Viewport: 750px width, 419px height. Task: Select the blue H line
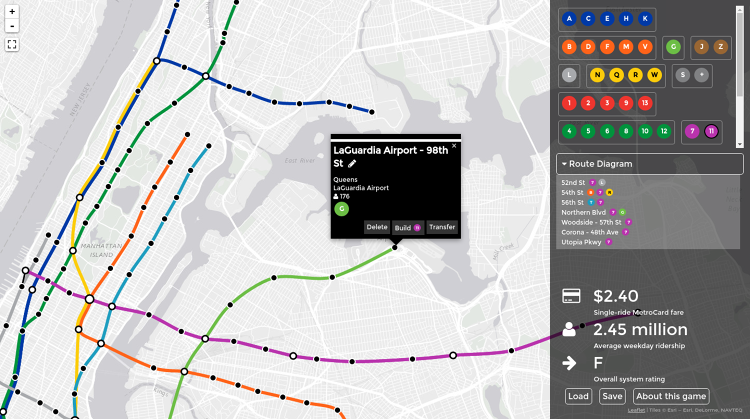626,19
